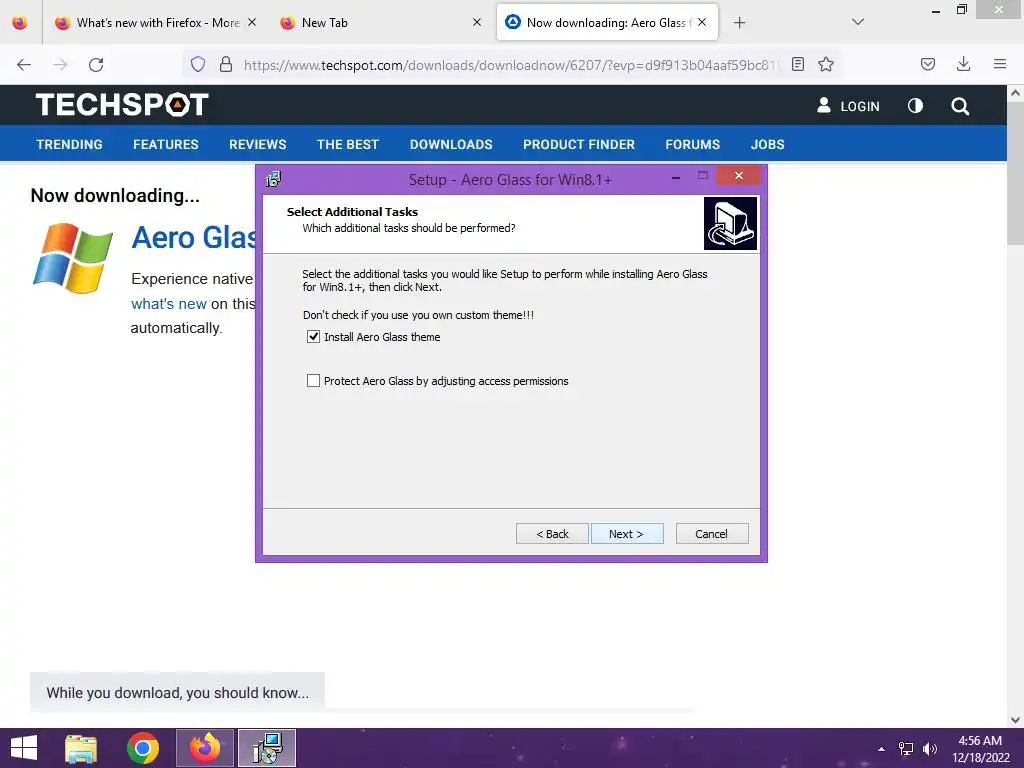
Task: Click LOGIN on TechSpot header
Action: point(848,106)
